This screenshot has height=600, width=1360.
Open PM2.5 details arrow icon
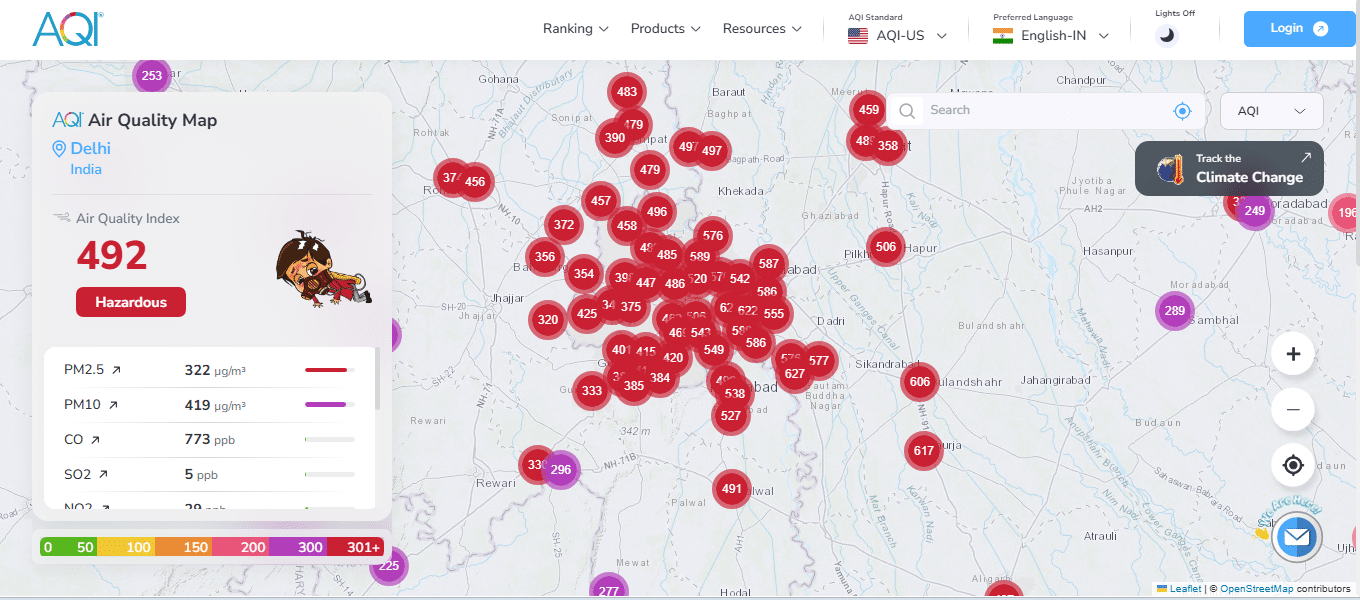[x=116, y=370]
